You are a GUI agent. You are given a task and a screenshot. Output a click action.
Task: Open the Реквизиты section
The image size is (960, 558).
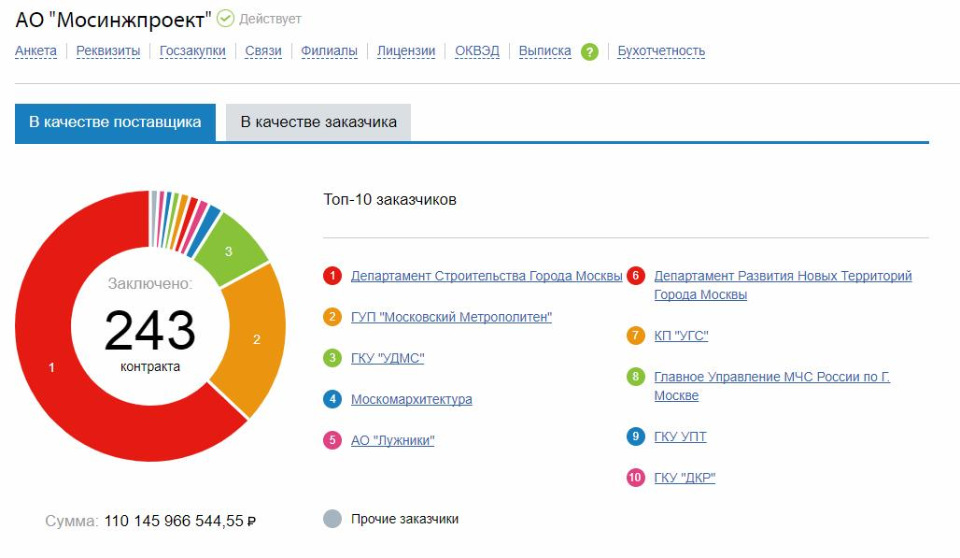click(108, 51)
